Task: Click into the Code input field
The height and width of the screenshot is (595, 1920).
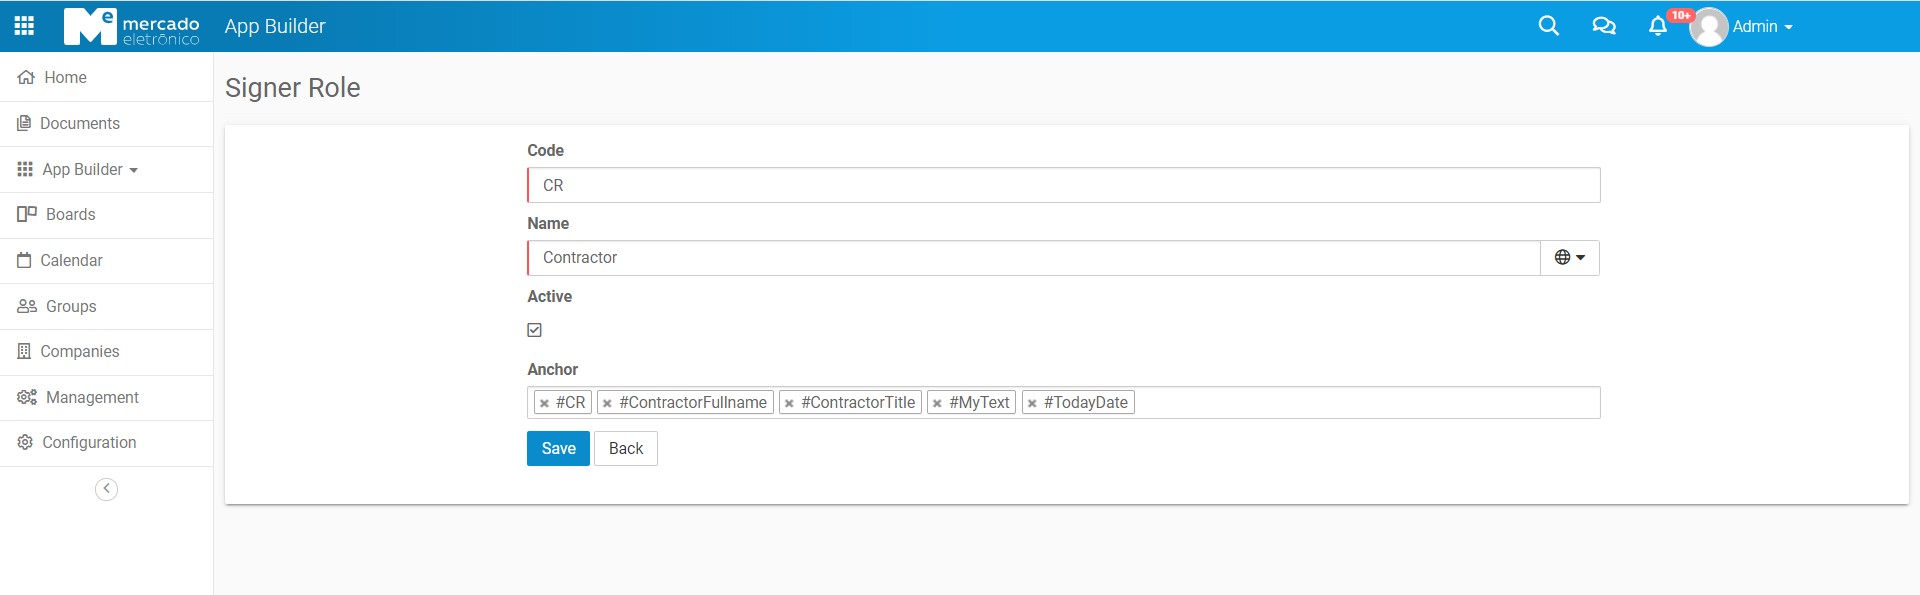Action: 1063,186
